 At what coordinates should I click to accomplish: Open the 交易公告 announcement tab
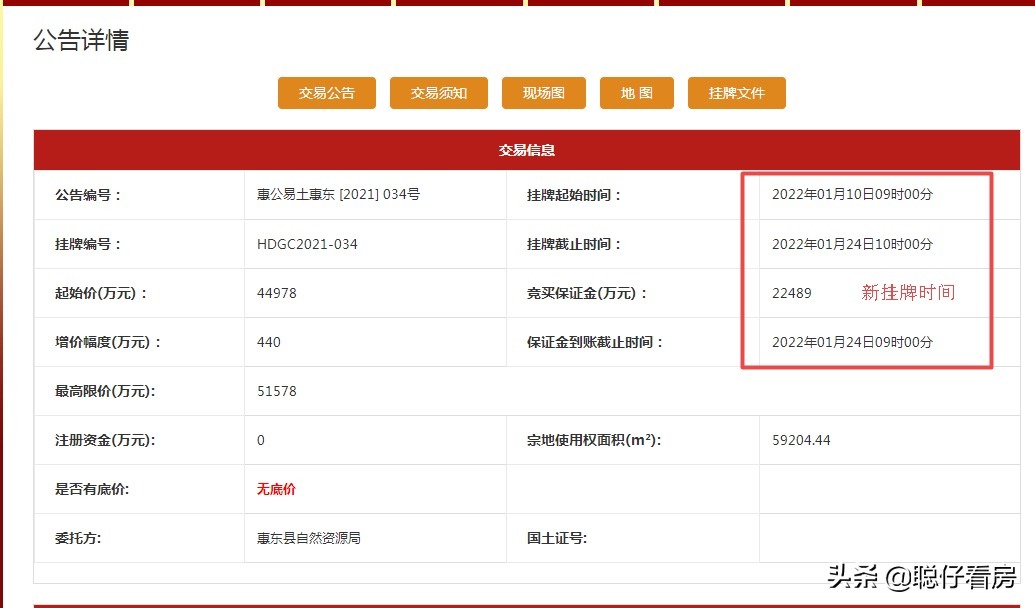pos(326,92)
